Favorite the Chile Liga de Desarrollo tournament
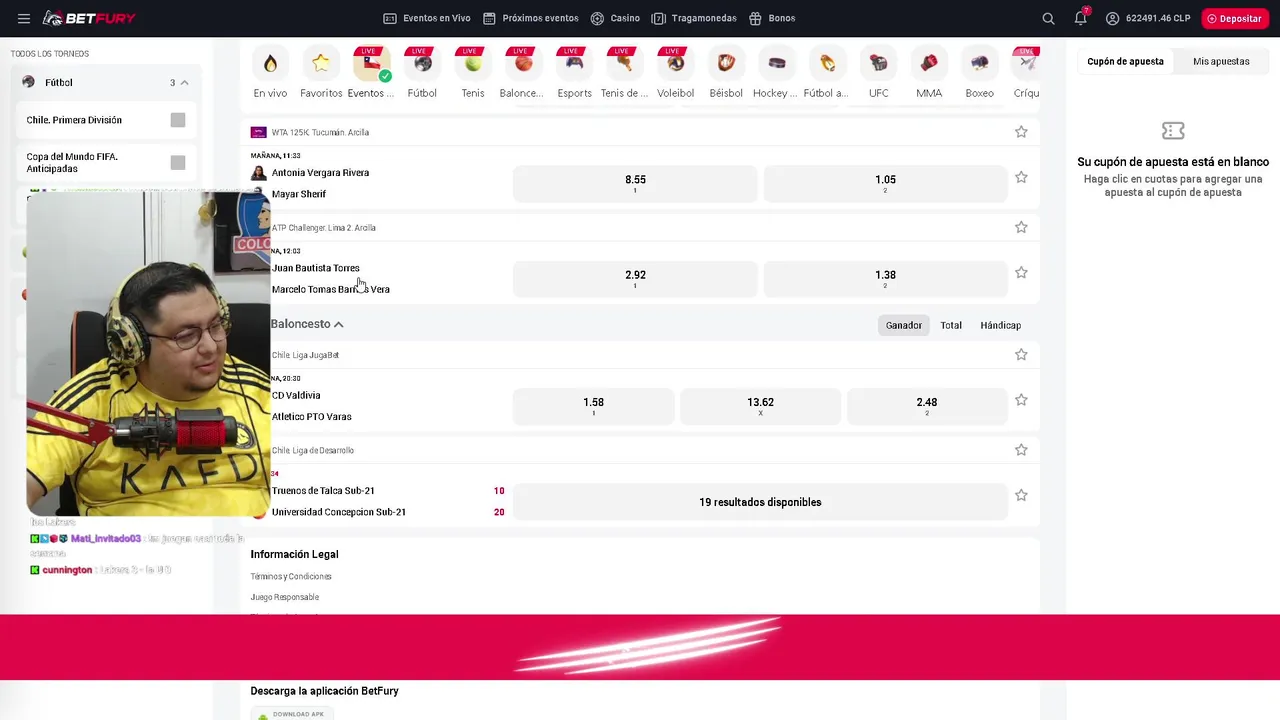This screenshot has height=720, width=1280. pyautogui.click(x=1021, y=450)
